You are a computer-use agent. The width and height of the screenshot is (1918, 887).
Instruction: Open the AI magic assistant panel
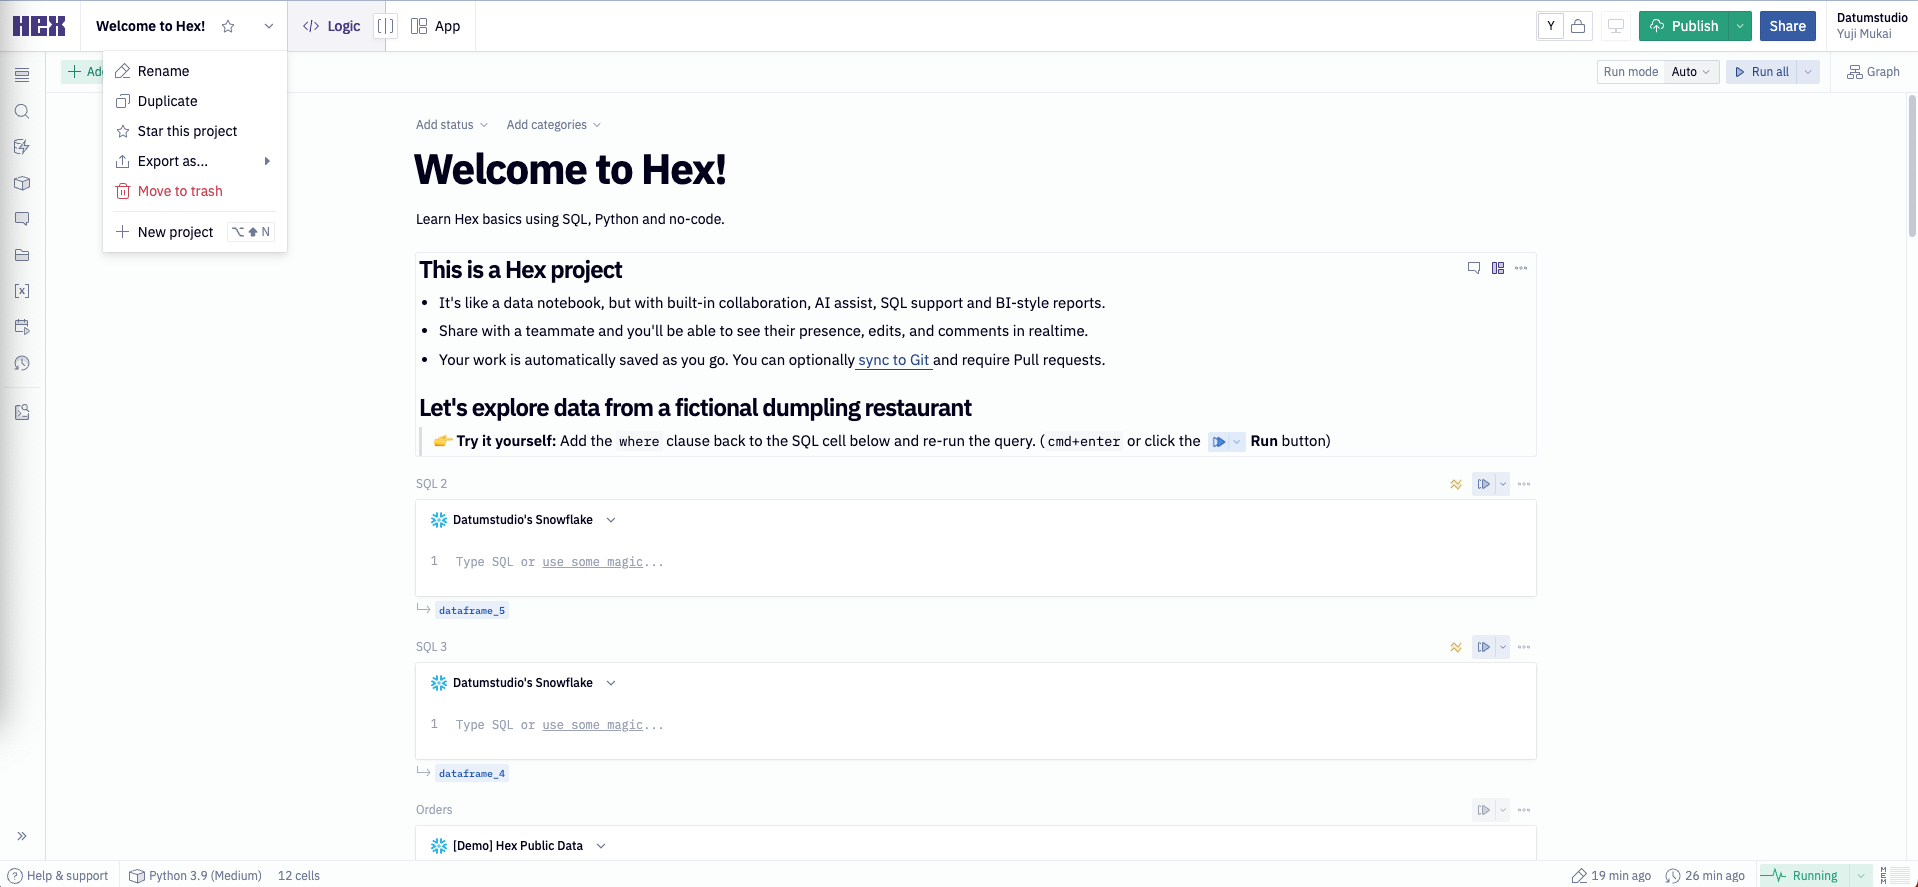(x=21, y=146)
